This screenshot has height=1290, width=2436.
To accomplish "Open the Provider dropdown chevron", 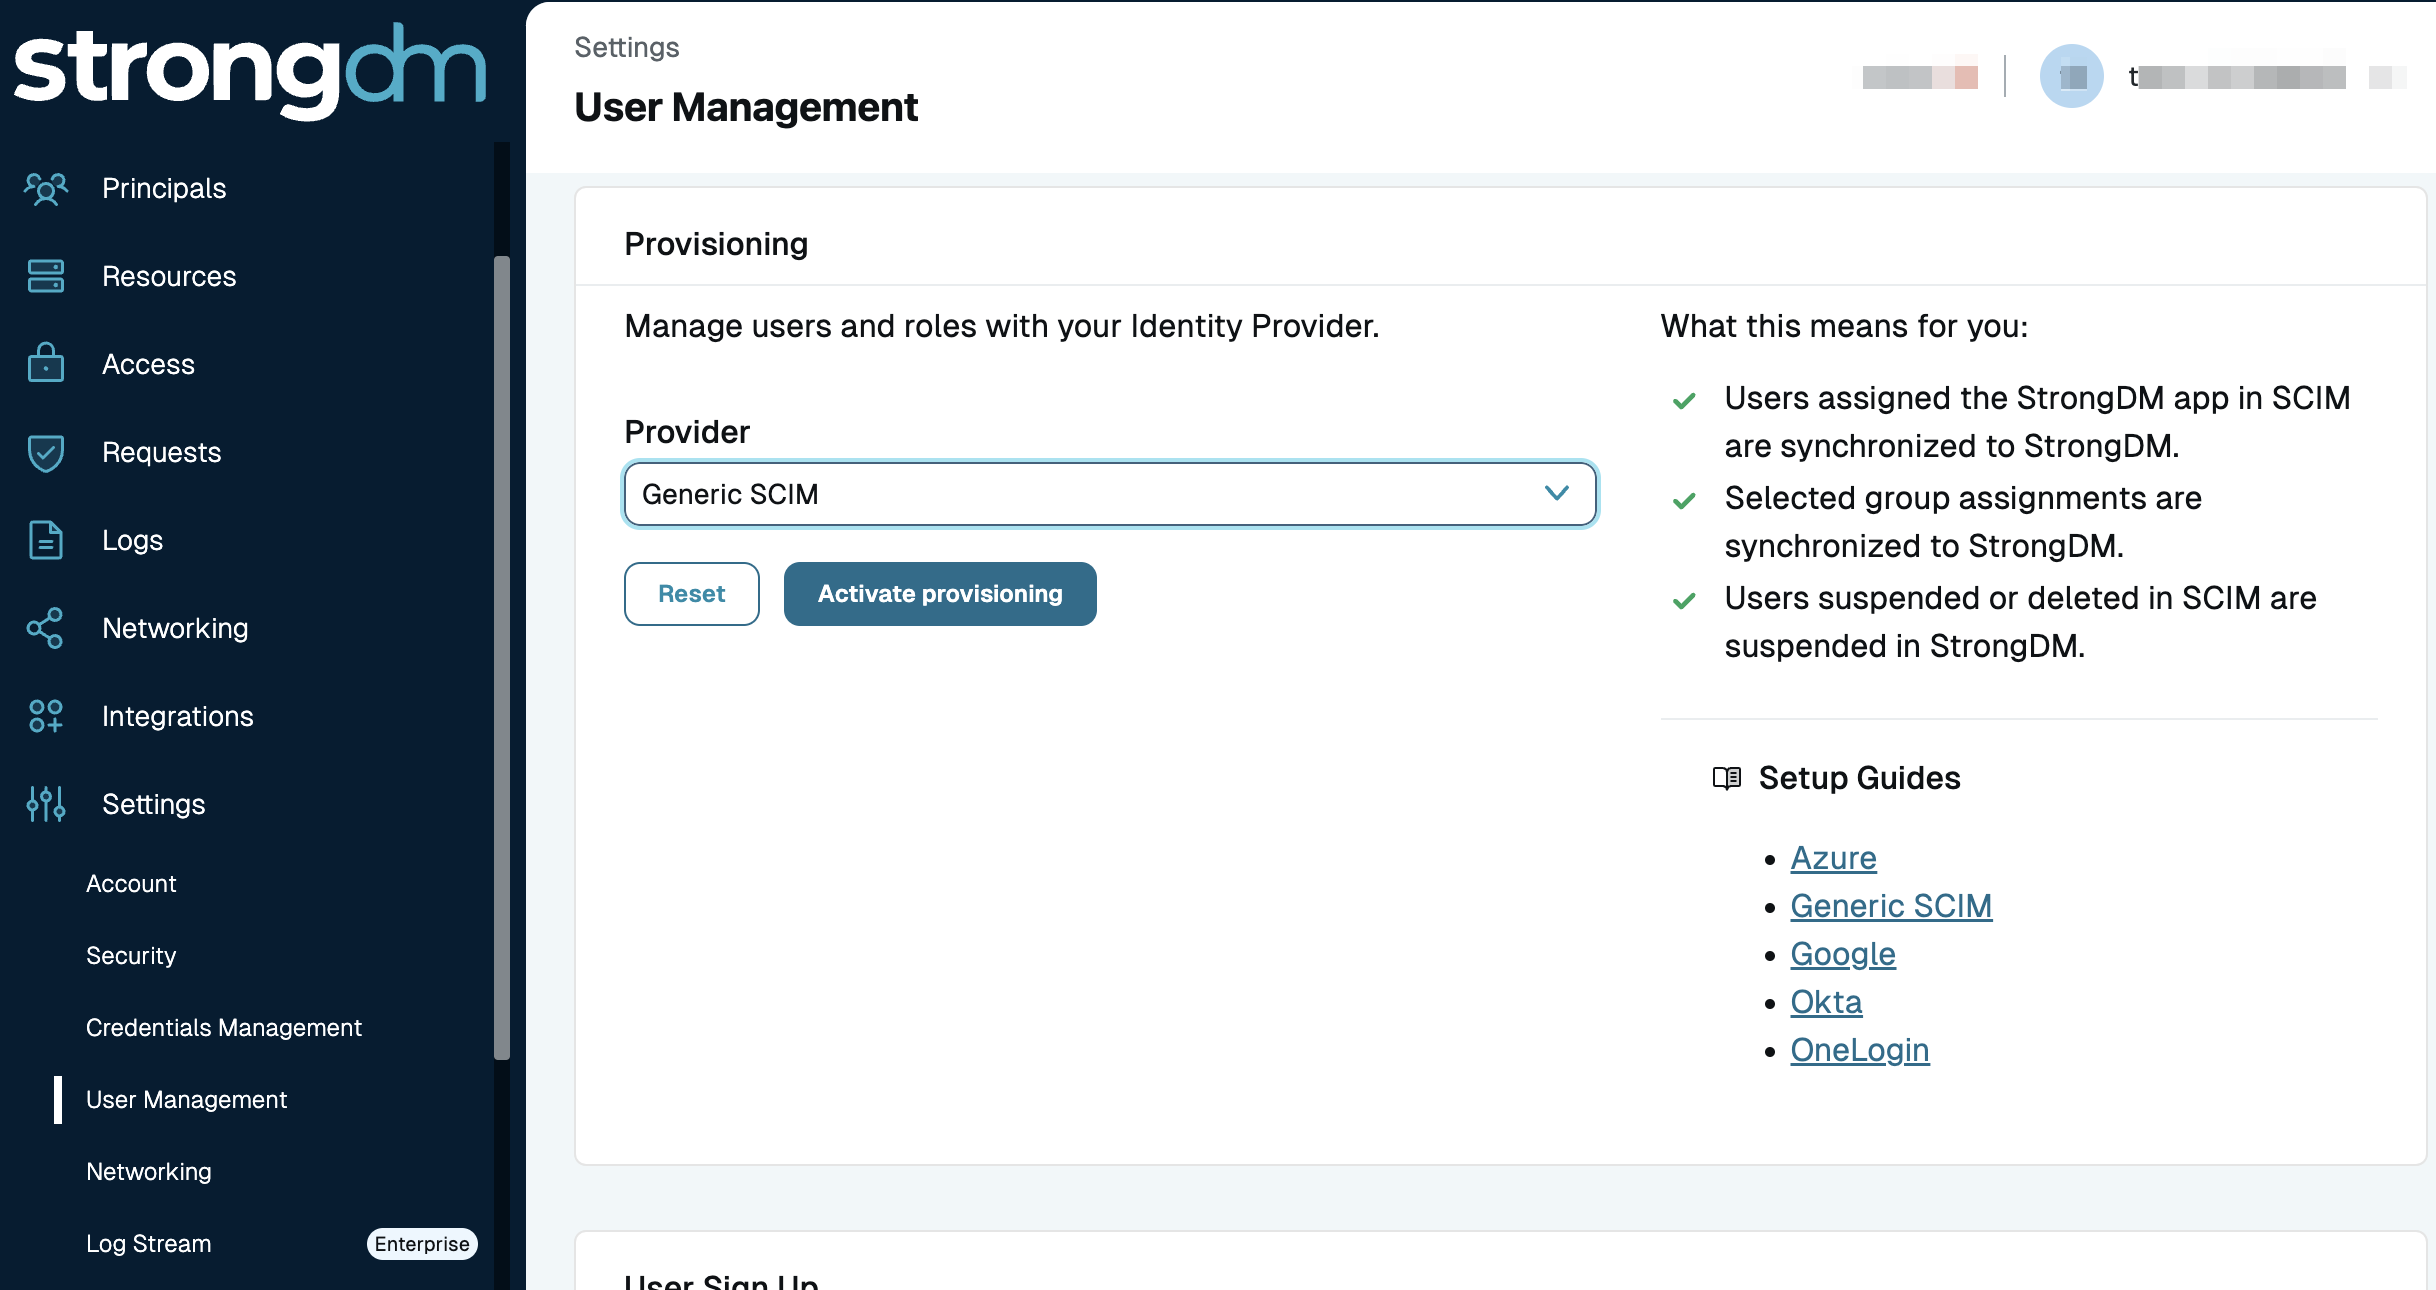I will coord(1556,493).
